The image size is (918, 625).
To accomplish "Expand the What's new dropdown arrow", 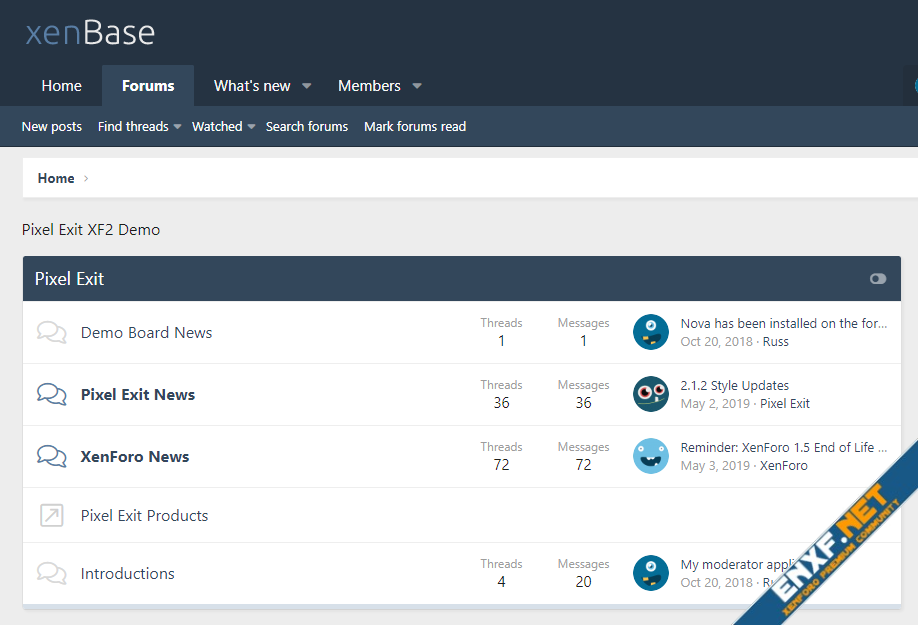I will click(307, 86).
